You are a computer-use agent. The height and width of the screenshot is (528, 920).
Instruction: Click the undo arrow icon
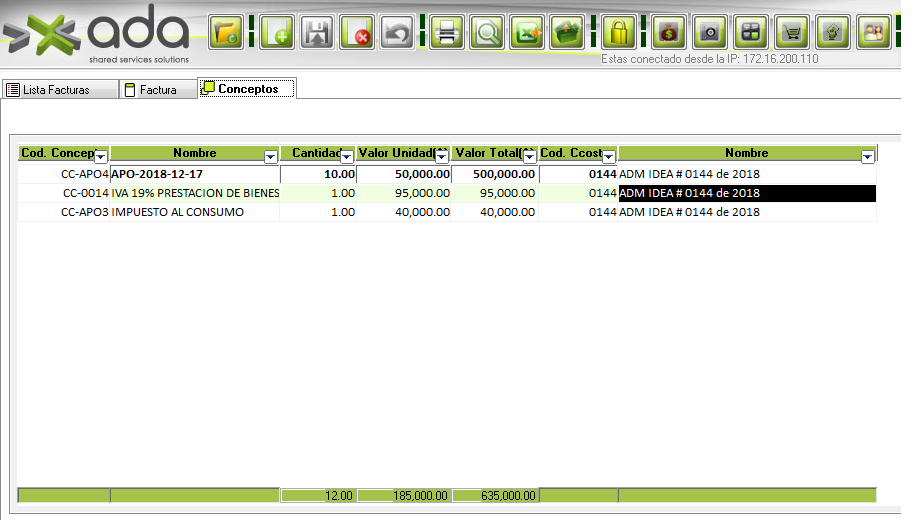coord(397,32)
